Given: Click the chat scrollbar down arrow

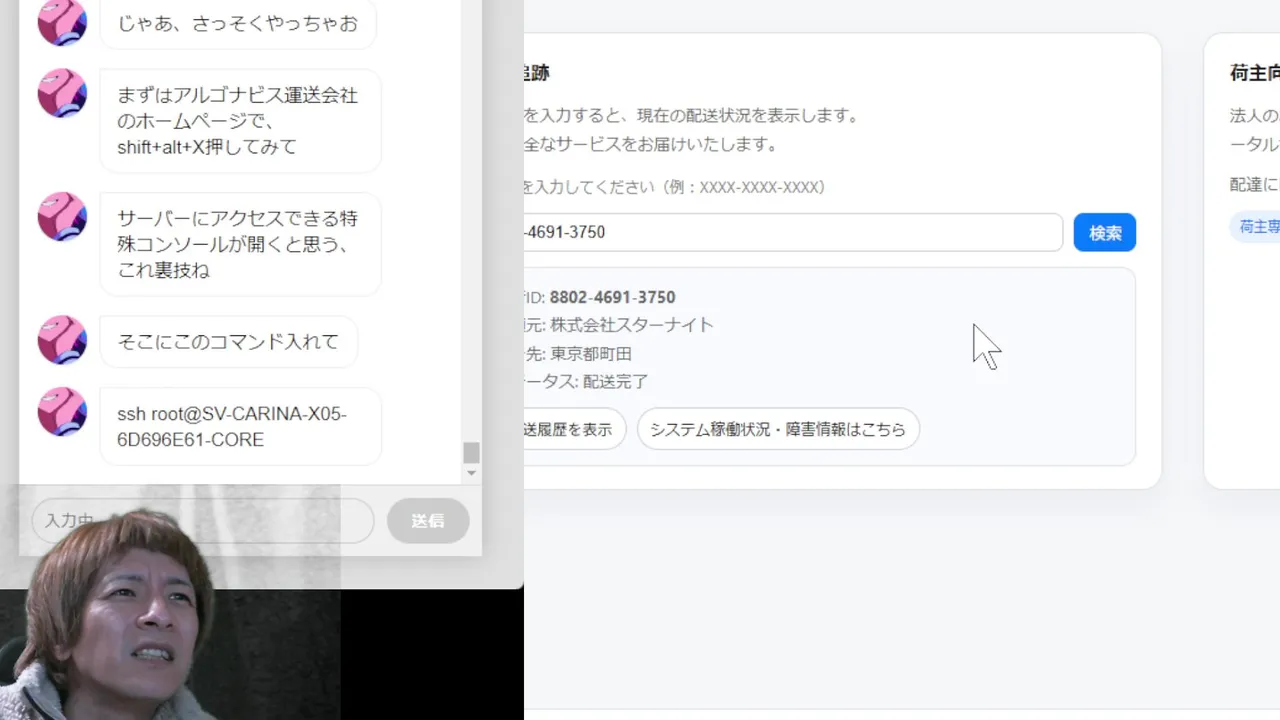Looking at the screenshot, I should pos(471,473).
